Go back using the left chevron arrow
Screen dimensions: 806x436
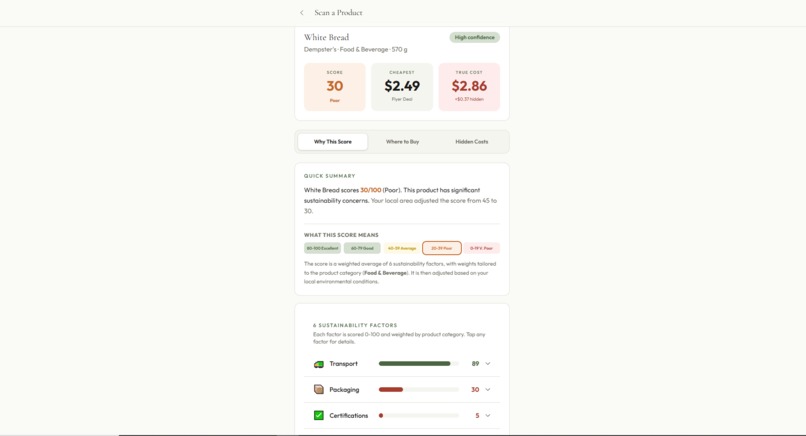click(x=302, y=13)
